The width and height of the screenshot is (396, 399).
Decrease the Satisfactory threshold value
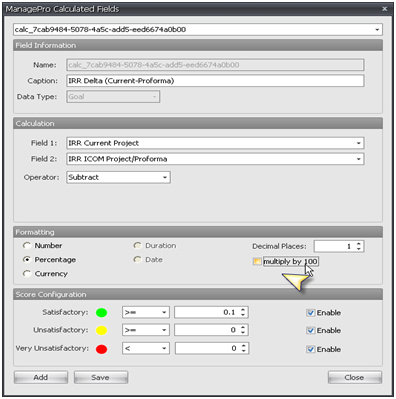(x=243, y=315)
